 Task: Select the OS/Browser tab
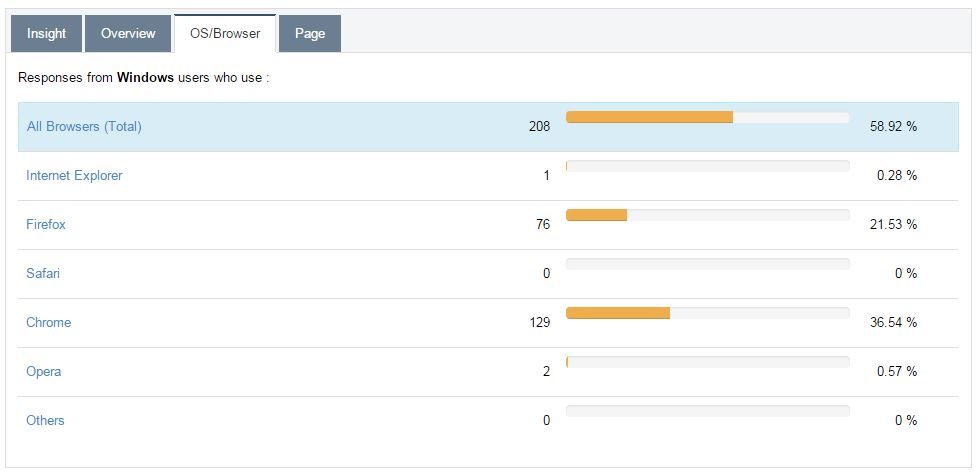coord(225,34)
